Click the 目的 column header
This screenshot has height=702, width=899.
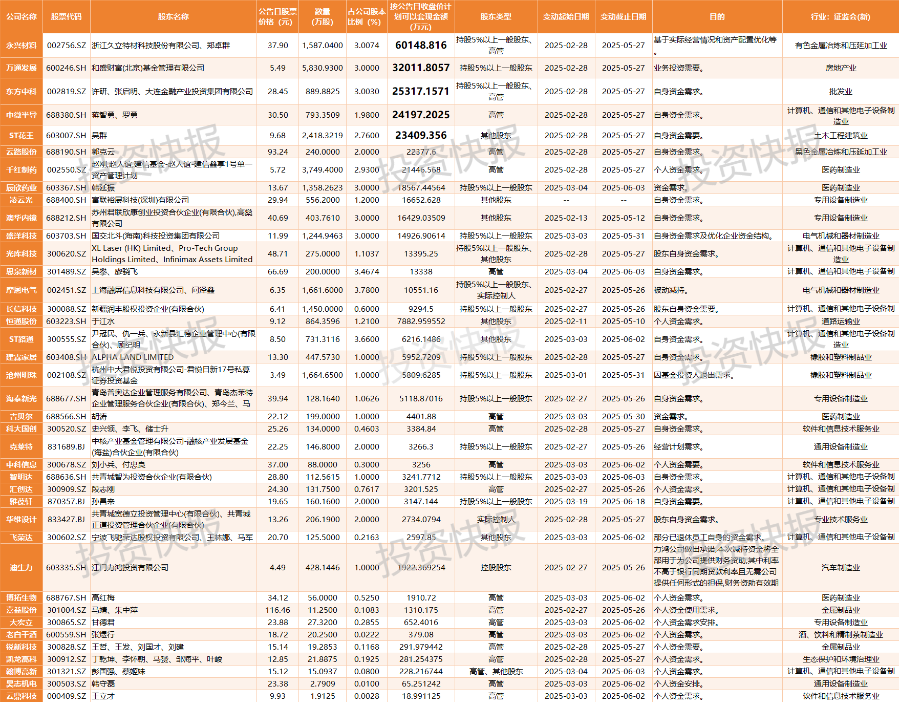tap(717, 17)
